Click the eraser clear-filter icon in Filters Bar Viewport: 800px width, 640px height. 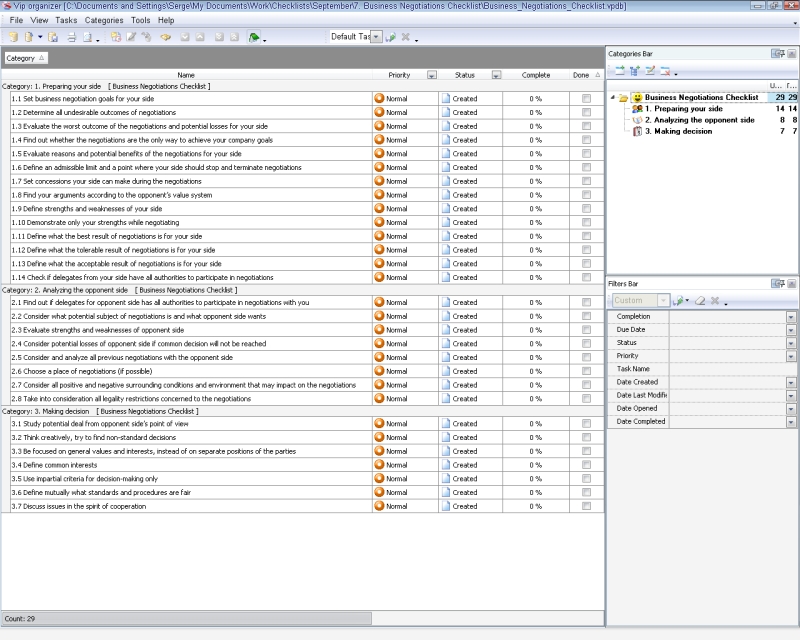click(x=700, y=300)
